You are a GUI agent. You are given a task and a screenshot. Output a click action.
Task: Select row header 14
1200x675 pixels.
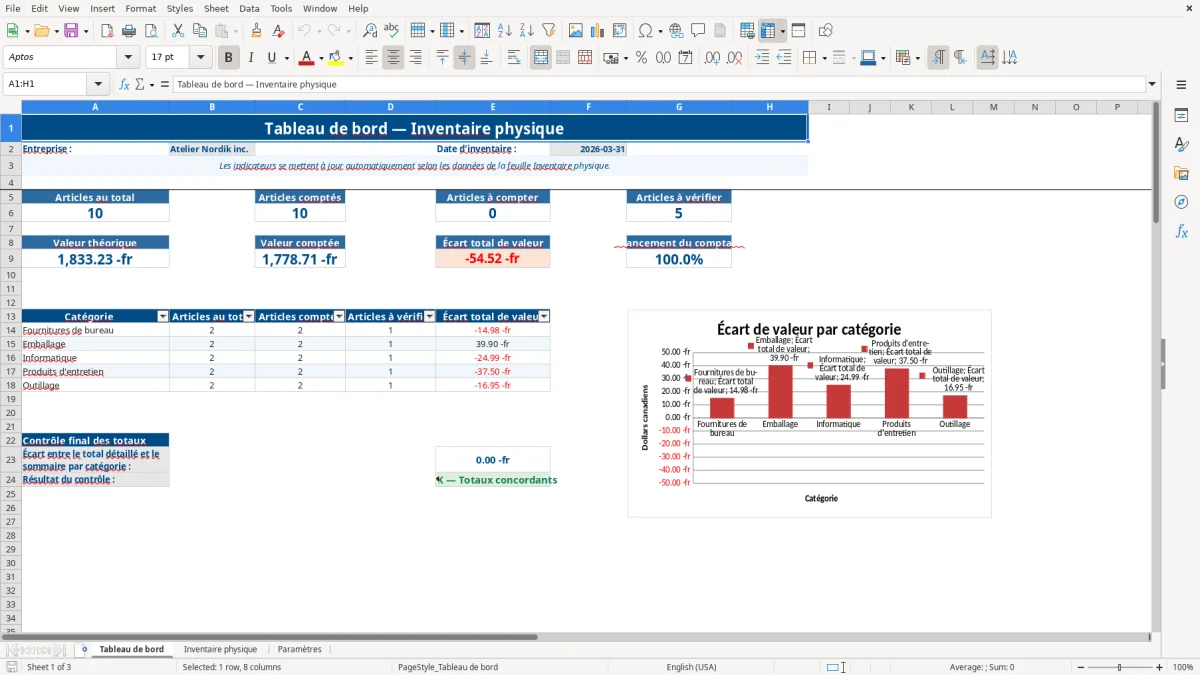pyautogui.click(x=10, y=330)
